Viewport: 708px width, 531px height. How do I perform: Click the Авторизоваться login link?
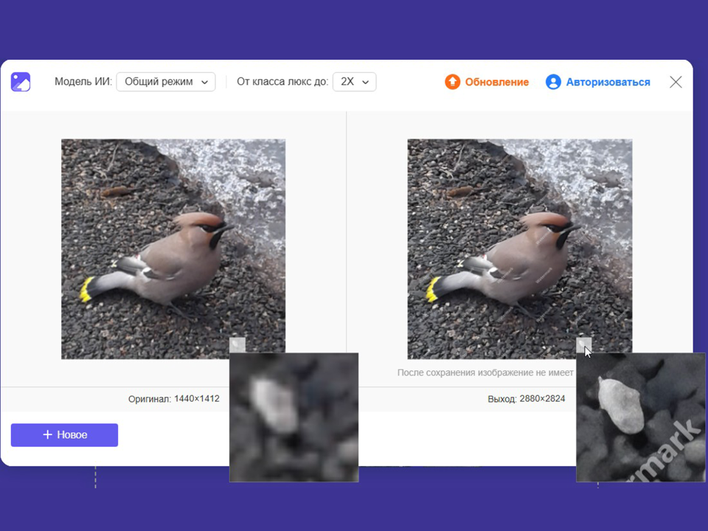tap(608, 82)
